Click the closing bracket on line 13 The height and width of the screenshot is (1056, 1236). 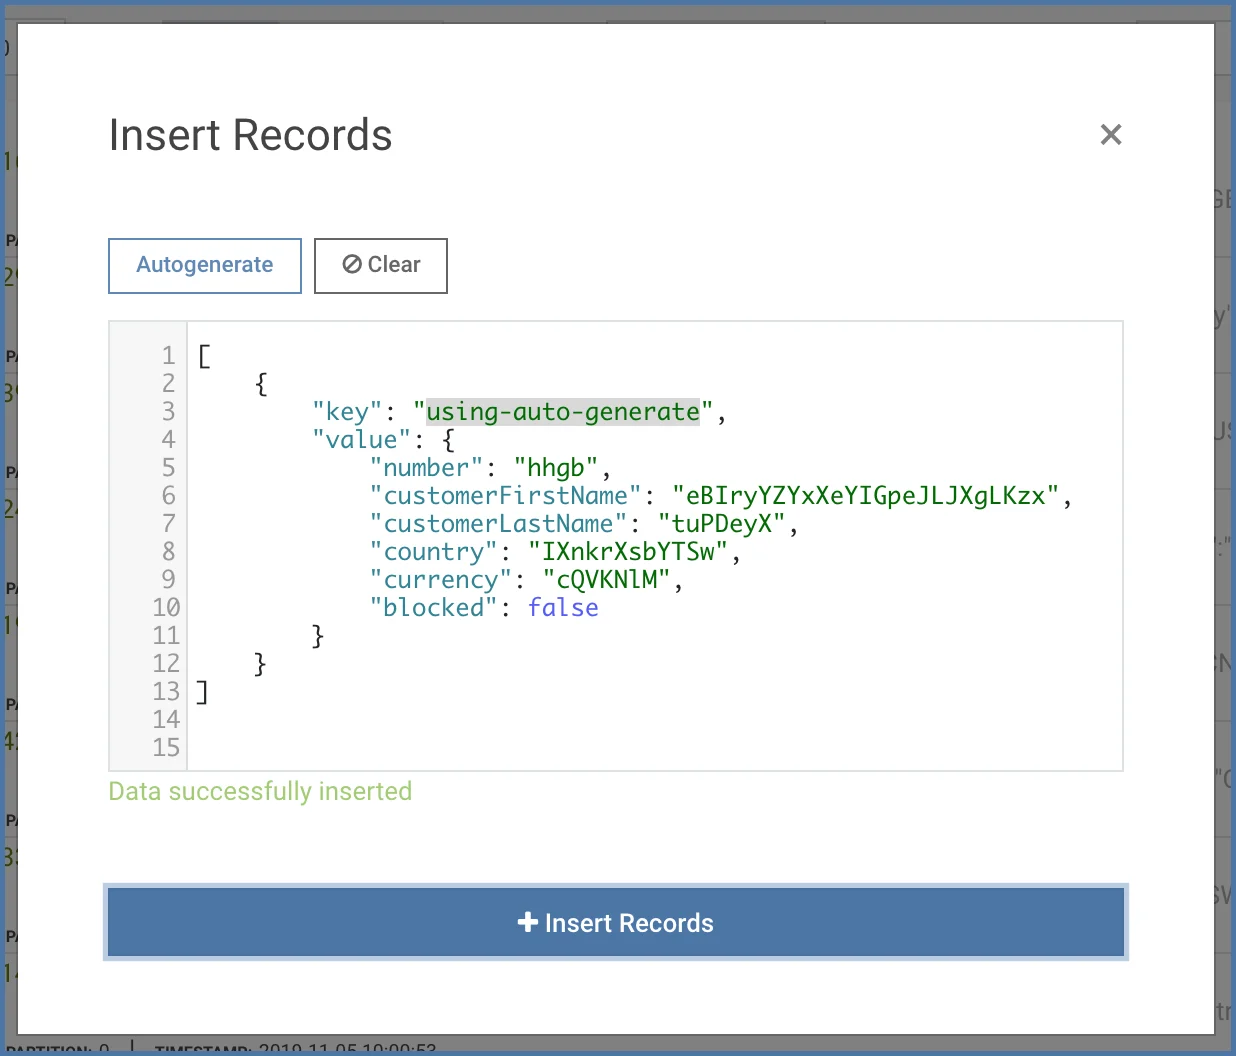tap(202, 691)
